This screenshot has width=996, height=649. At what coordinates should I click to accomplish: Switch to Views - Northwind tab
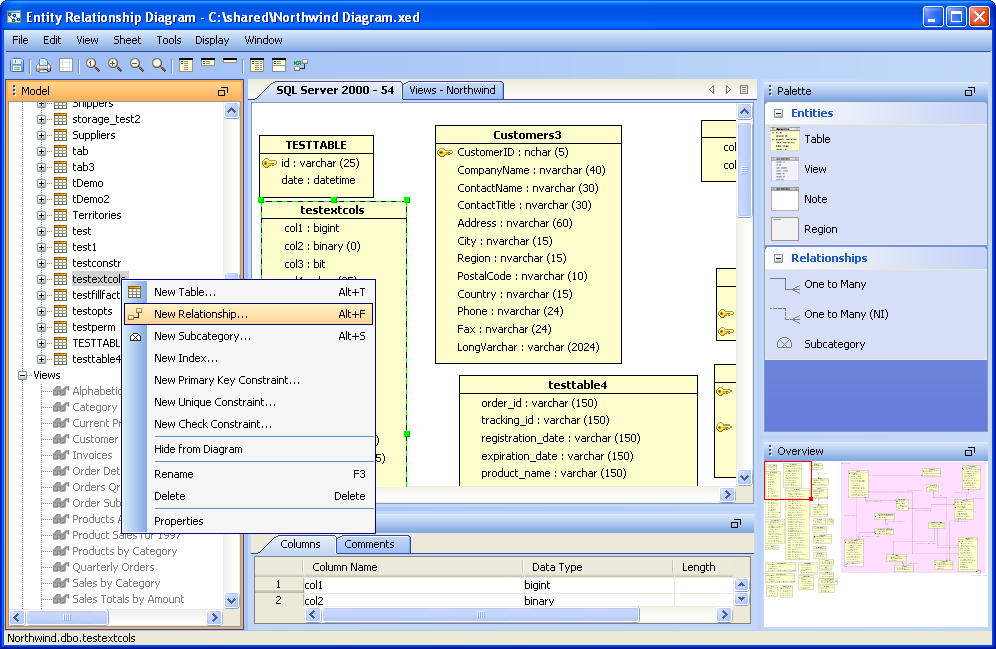coord(452,90)
